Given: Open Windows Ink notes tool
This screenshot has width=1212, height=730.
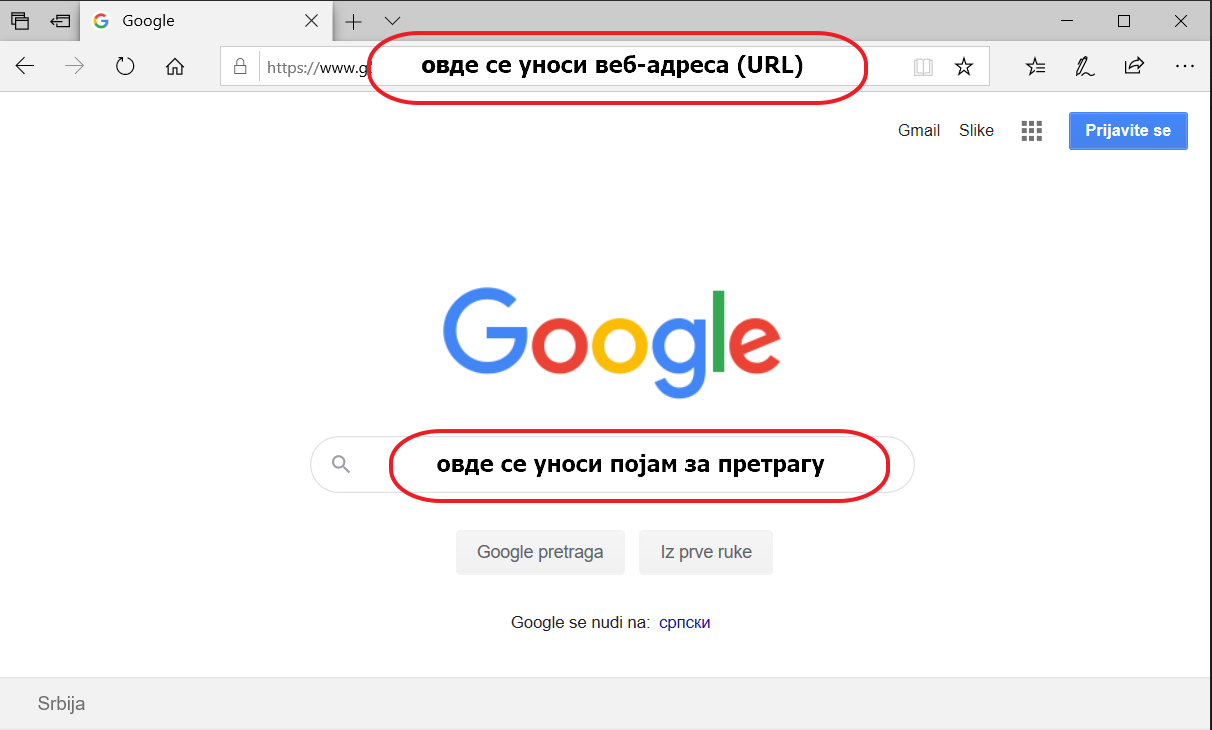Looking at the screenshot, I should (x=1084, y=66).
